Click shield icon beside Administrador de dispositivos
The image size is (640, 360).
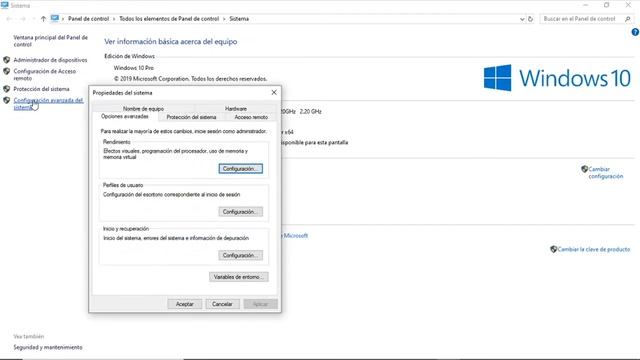(x=7, y=60)
